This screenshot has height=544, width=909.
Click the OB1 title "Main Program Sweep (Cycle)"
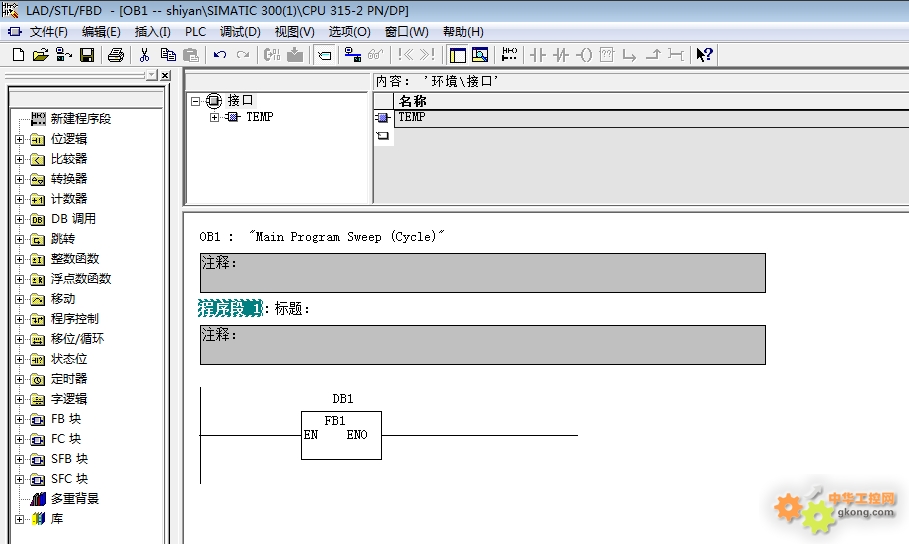[347, 237]
